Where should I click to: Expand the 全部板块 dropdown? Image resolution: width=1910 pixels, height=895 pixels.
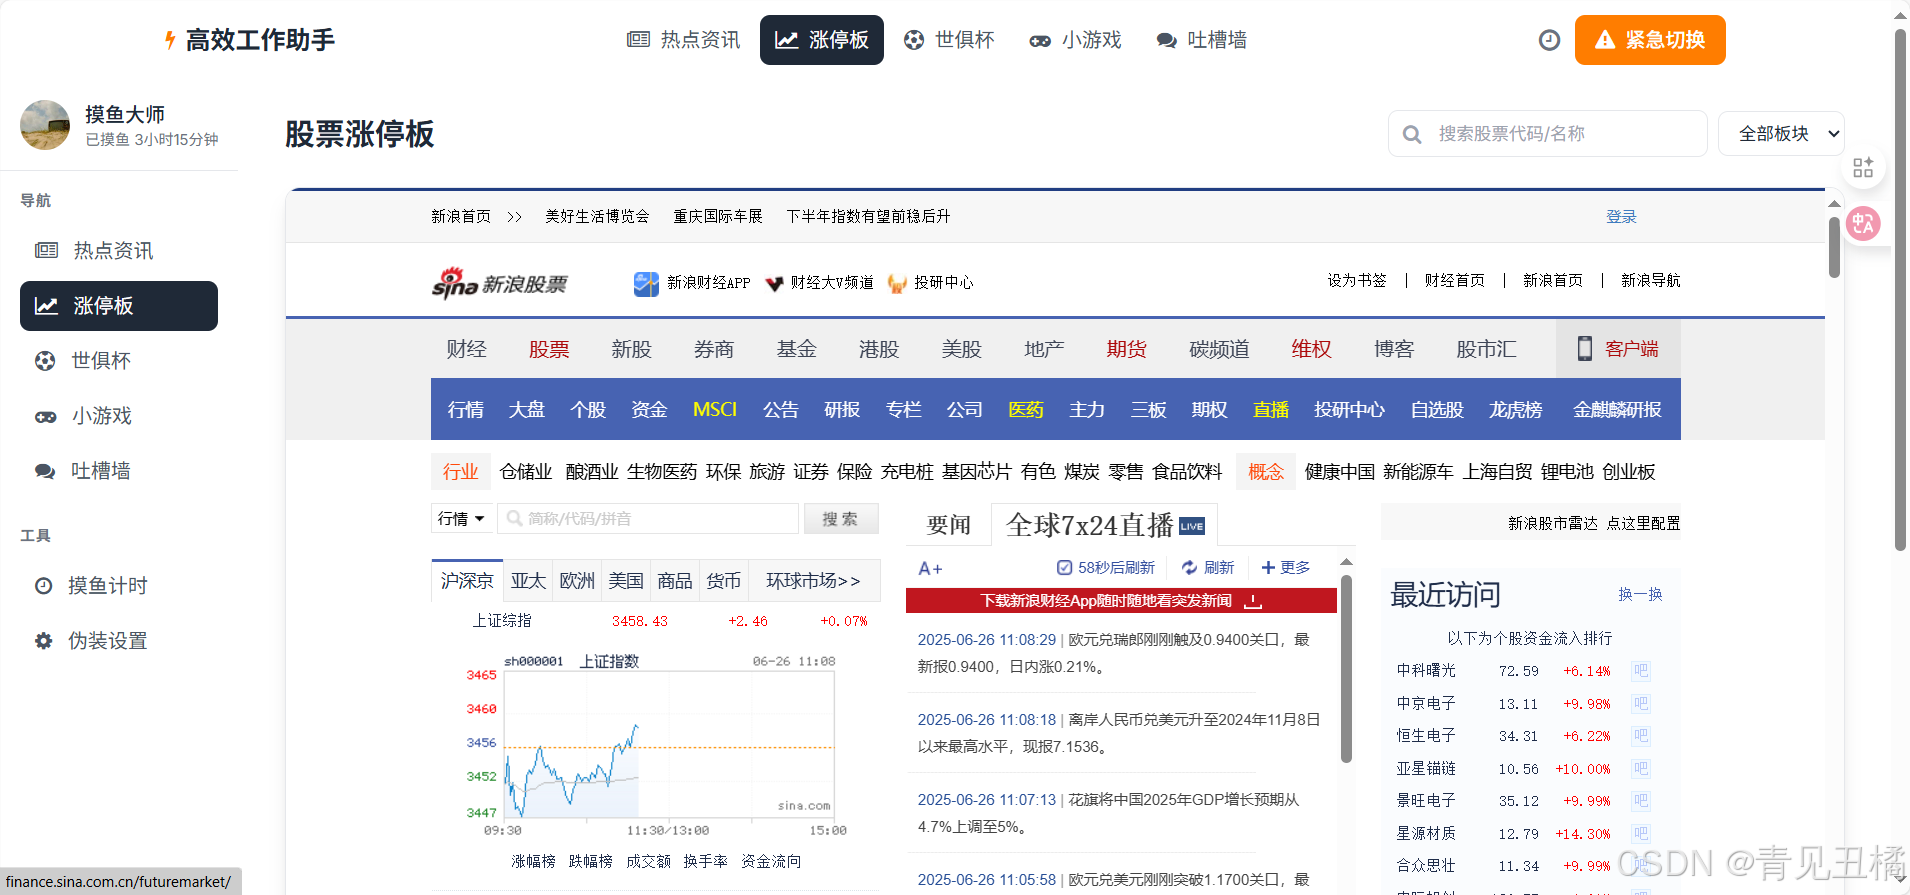point(1781,134)
